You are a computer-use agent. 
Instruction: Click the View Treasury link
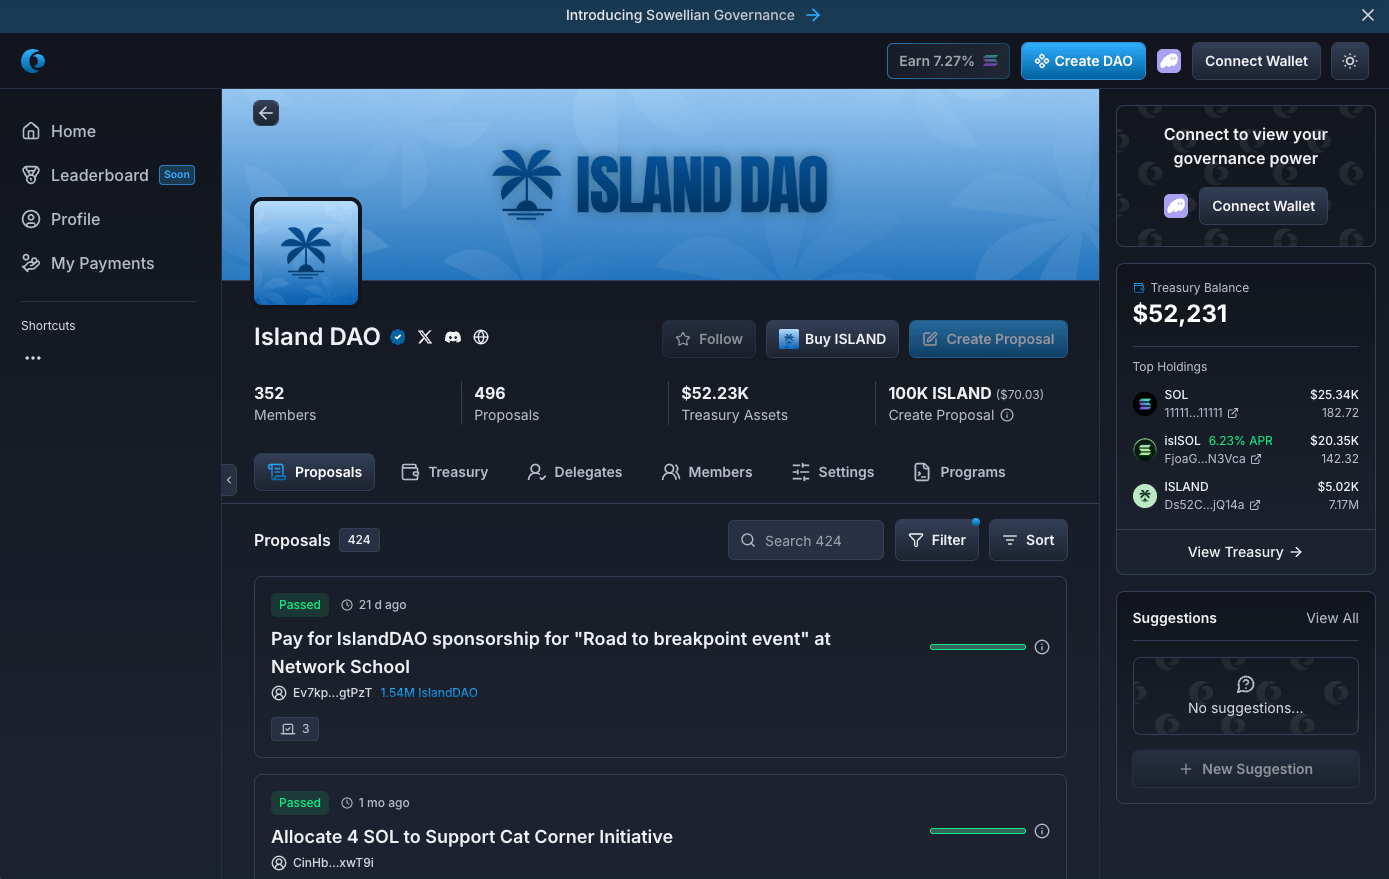(x=1245, y=552)
